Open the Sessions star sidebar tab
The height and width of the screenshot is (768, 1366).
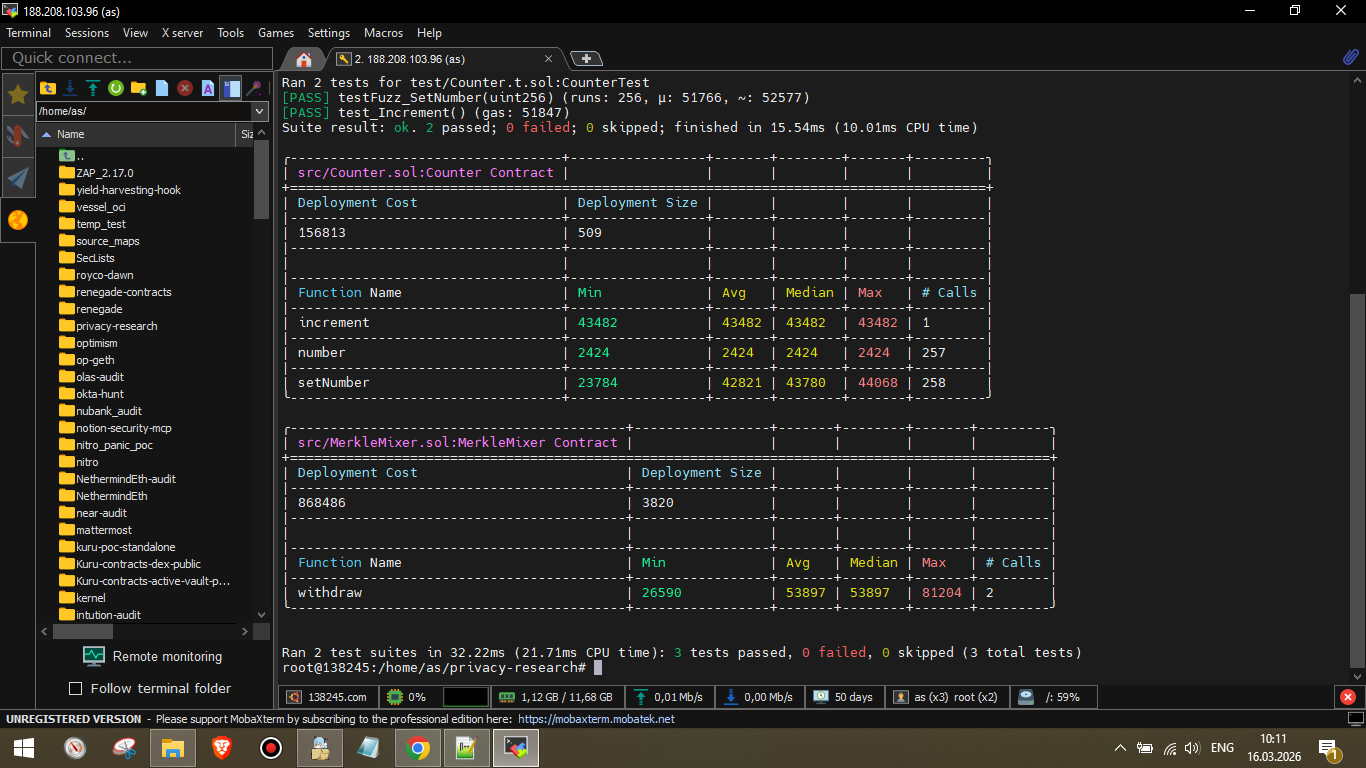pos(18,95)
